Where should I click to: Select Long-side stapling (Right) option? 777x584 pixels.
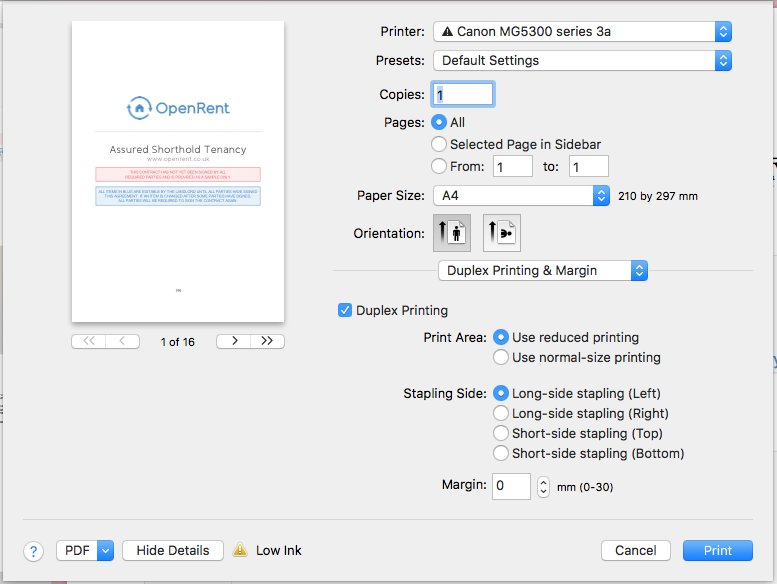tap(501, 413)
